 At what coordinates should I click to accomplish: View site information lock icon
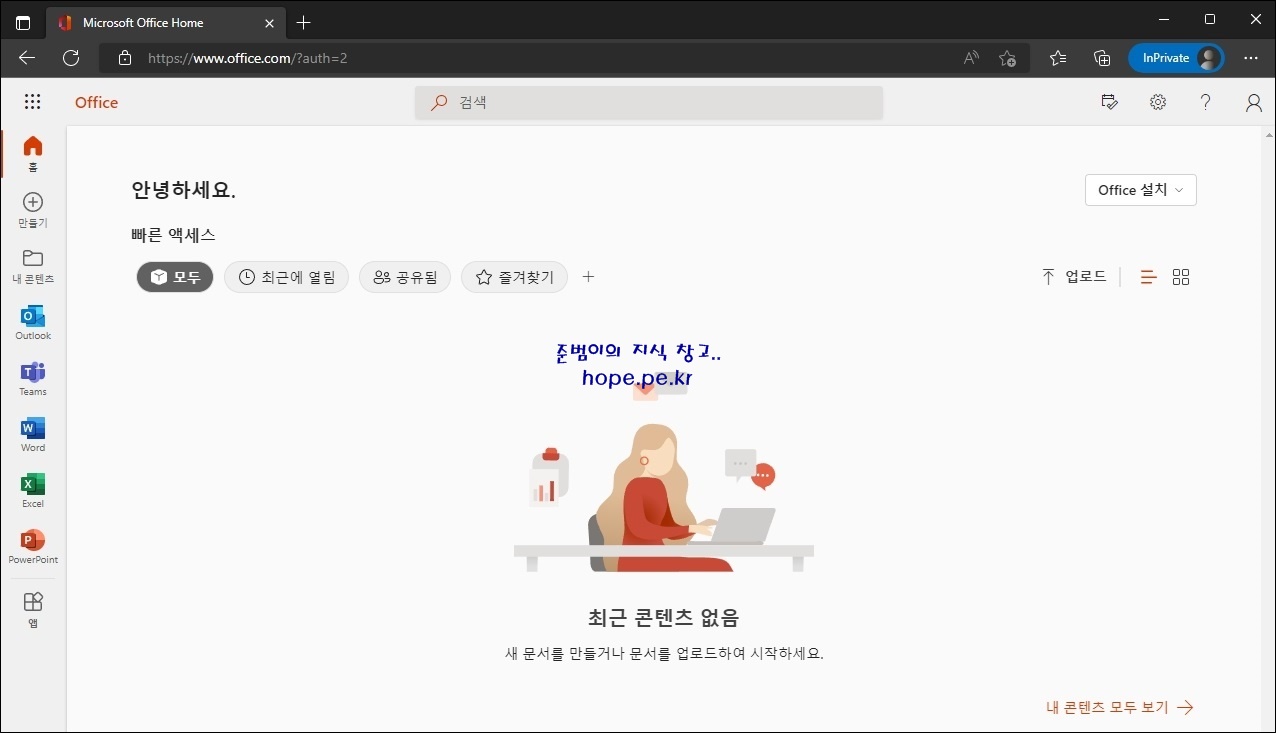tap(125, 58)
